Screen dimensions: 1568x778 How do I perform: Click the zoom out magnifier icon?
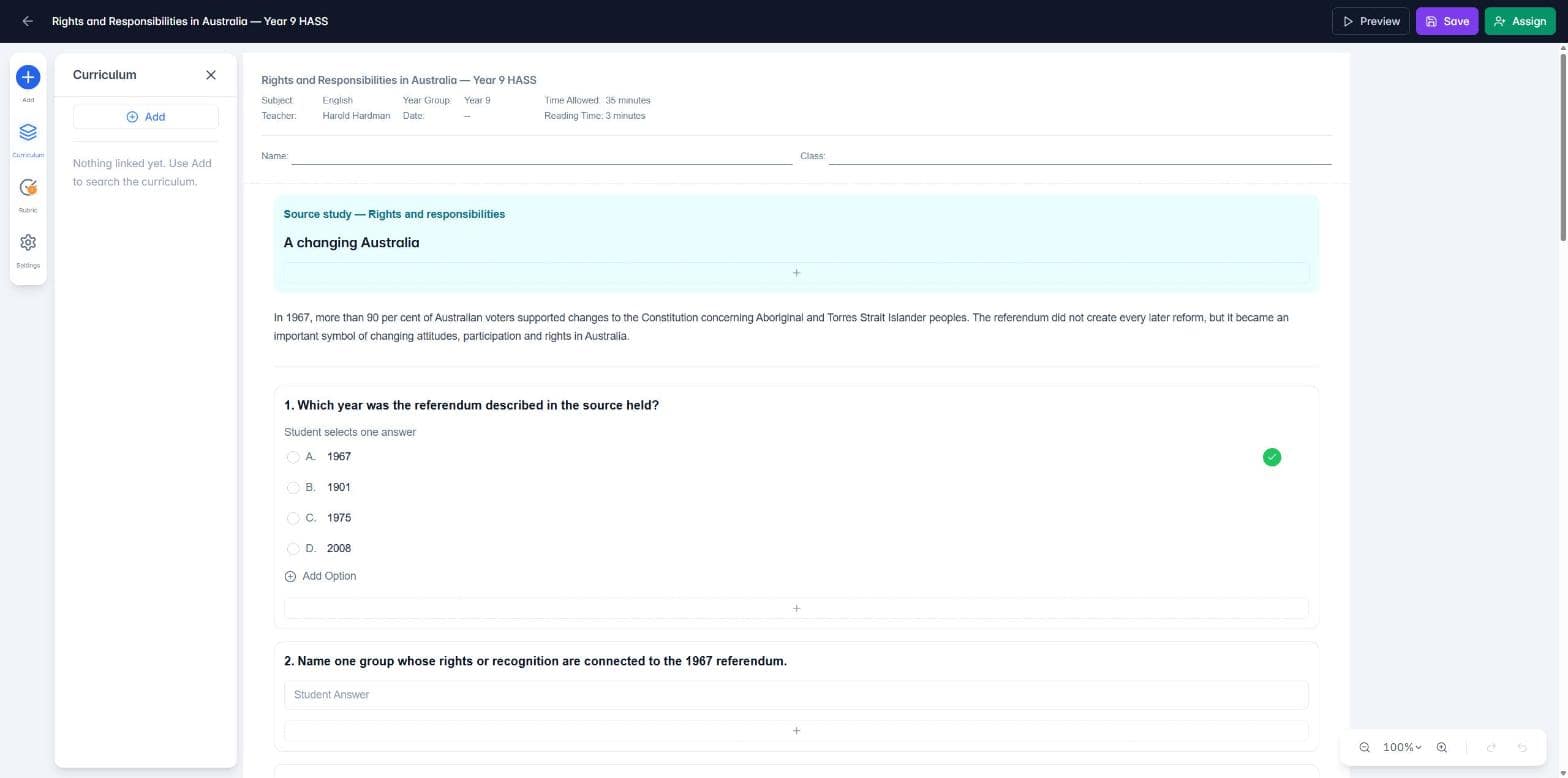pyautogui.click(x=1364, y=748)
